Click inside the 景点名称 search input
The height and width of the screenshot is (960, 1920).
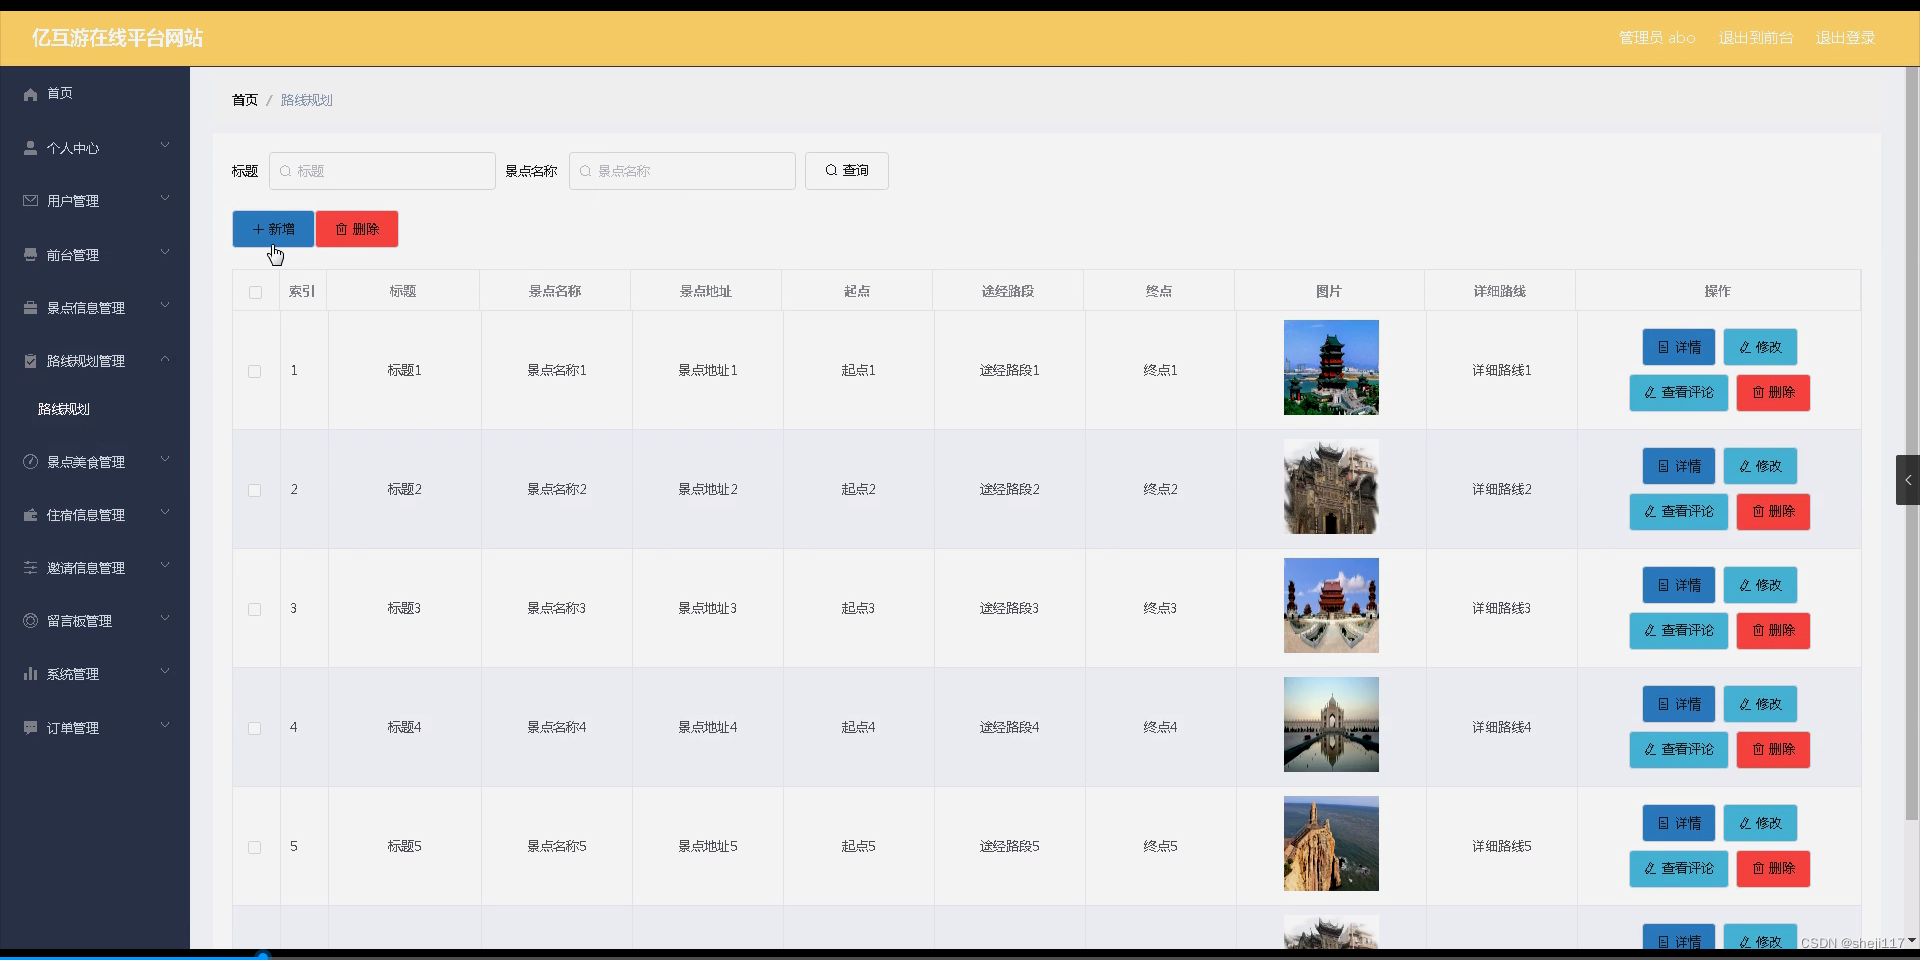coord(683,171)
